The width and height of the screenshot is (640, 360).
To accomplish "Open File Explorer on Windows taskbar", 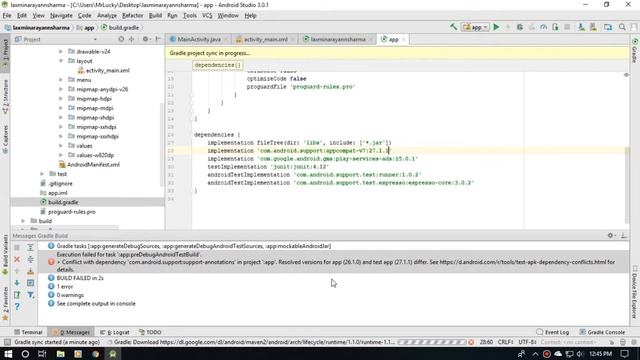I will 60,353.
